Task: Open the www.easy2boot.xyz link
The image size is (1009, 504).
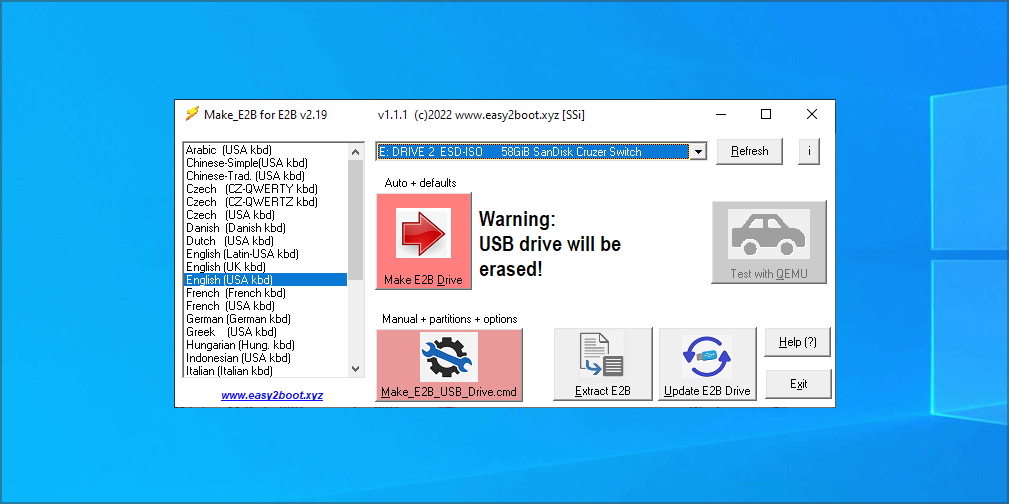Action: click(x=272, y=395)
